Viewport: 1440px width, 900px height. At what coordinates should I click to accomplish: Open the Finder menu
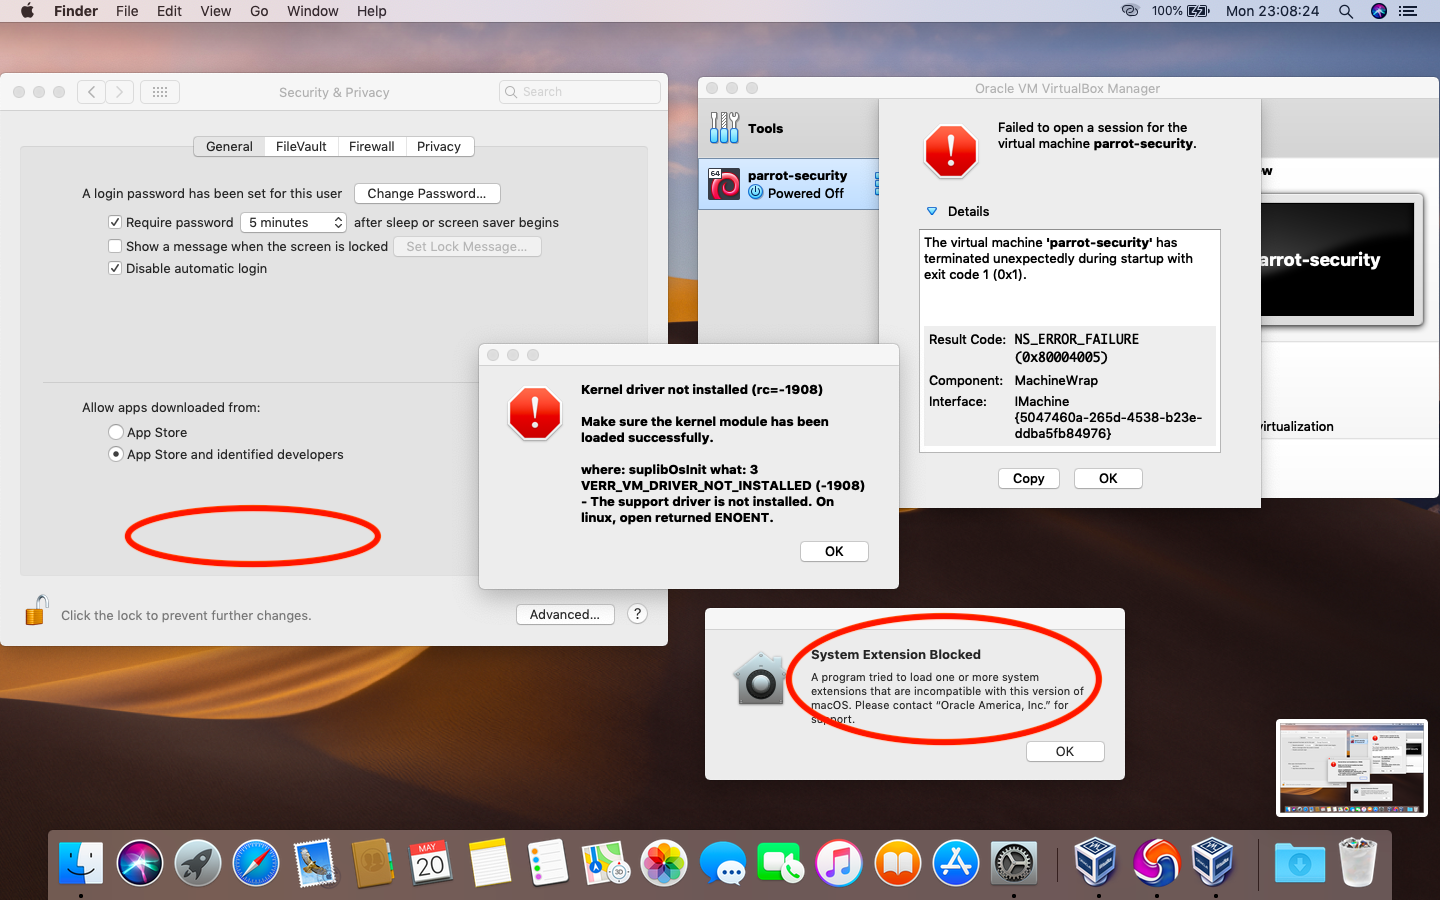click(76, 11)
